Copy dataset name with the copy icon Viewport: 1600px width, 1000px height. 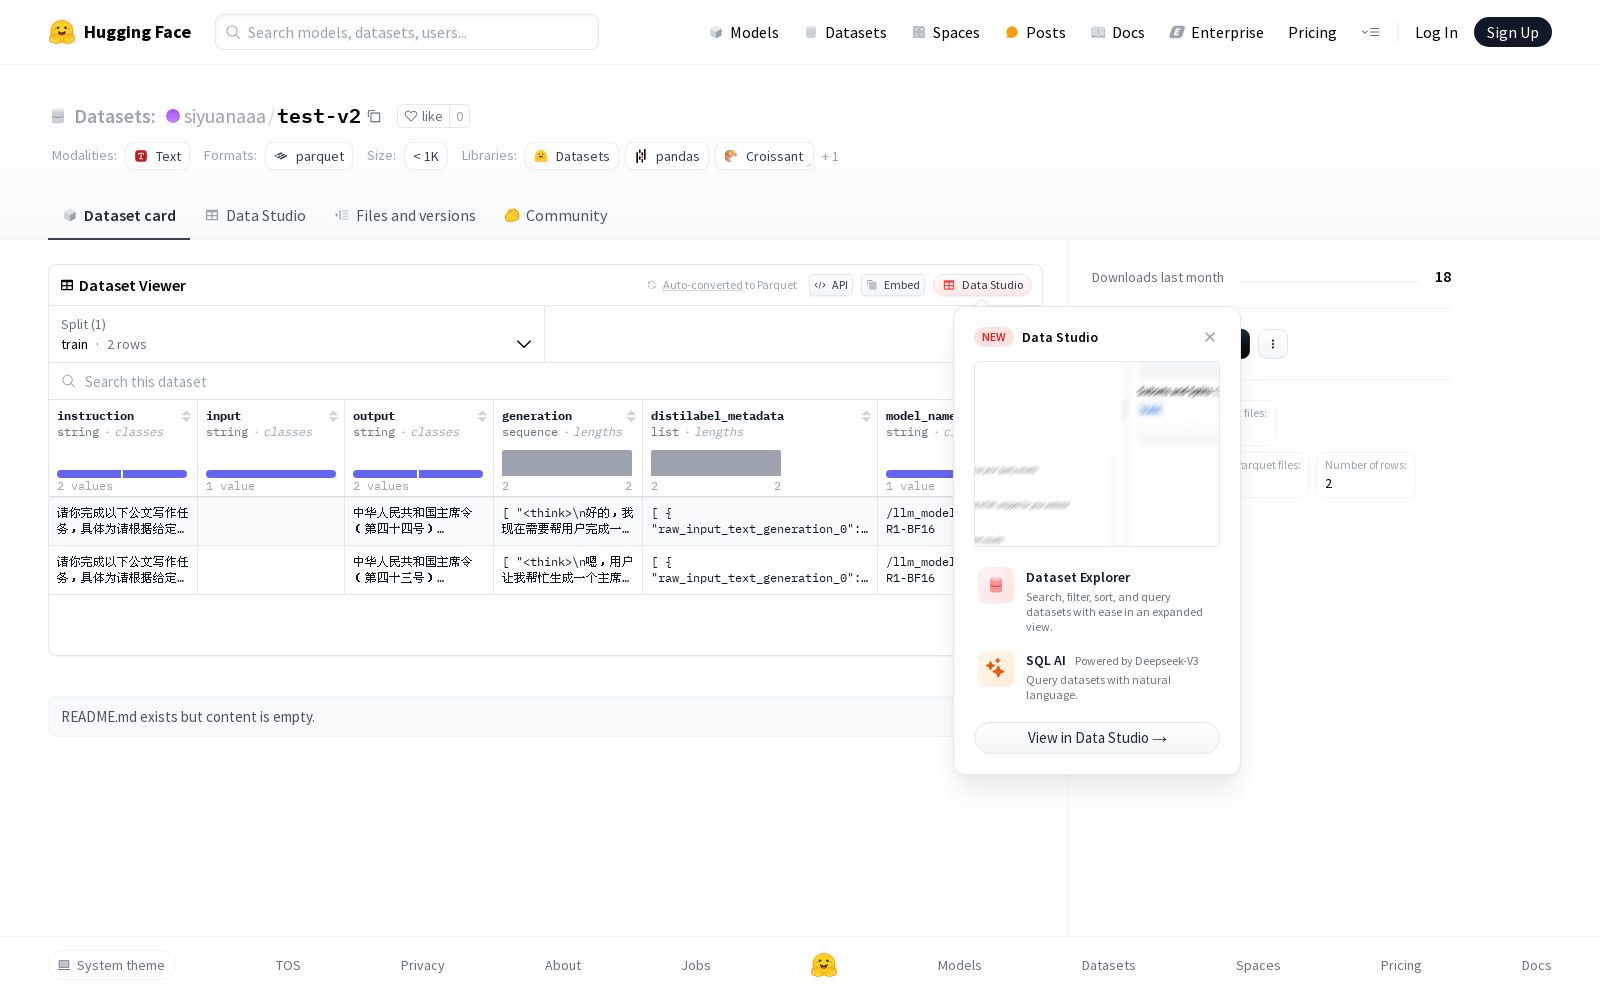pos(374,116)
